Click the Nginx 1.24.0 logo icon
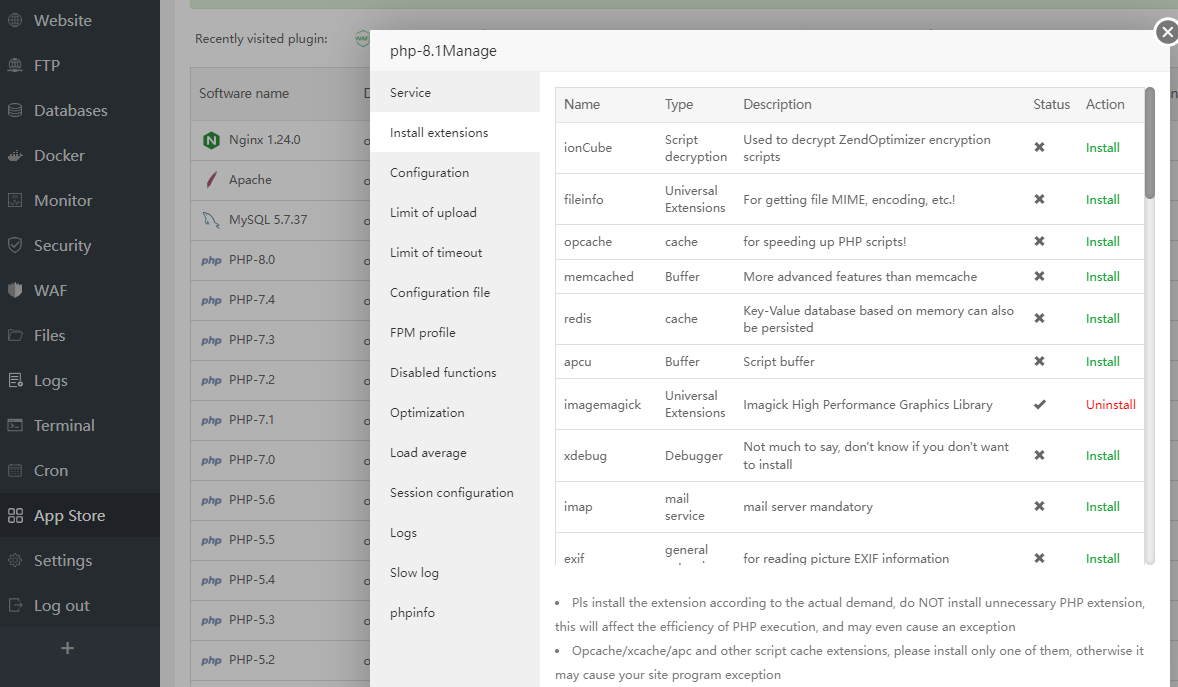The image size is (1178, 687). (211, 140)
